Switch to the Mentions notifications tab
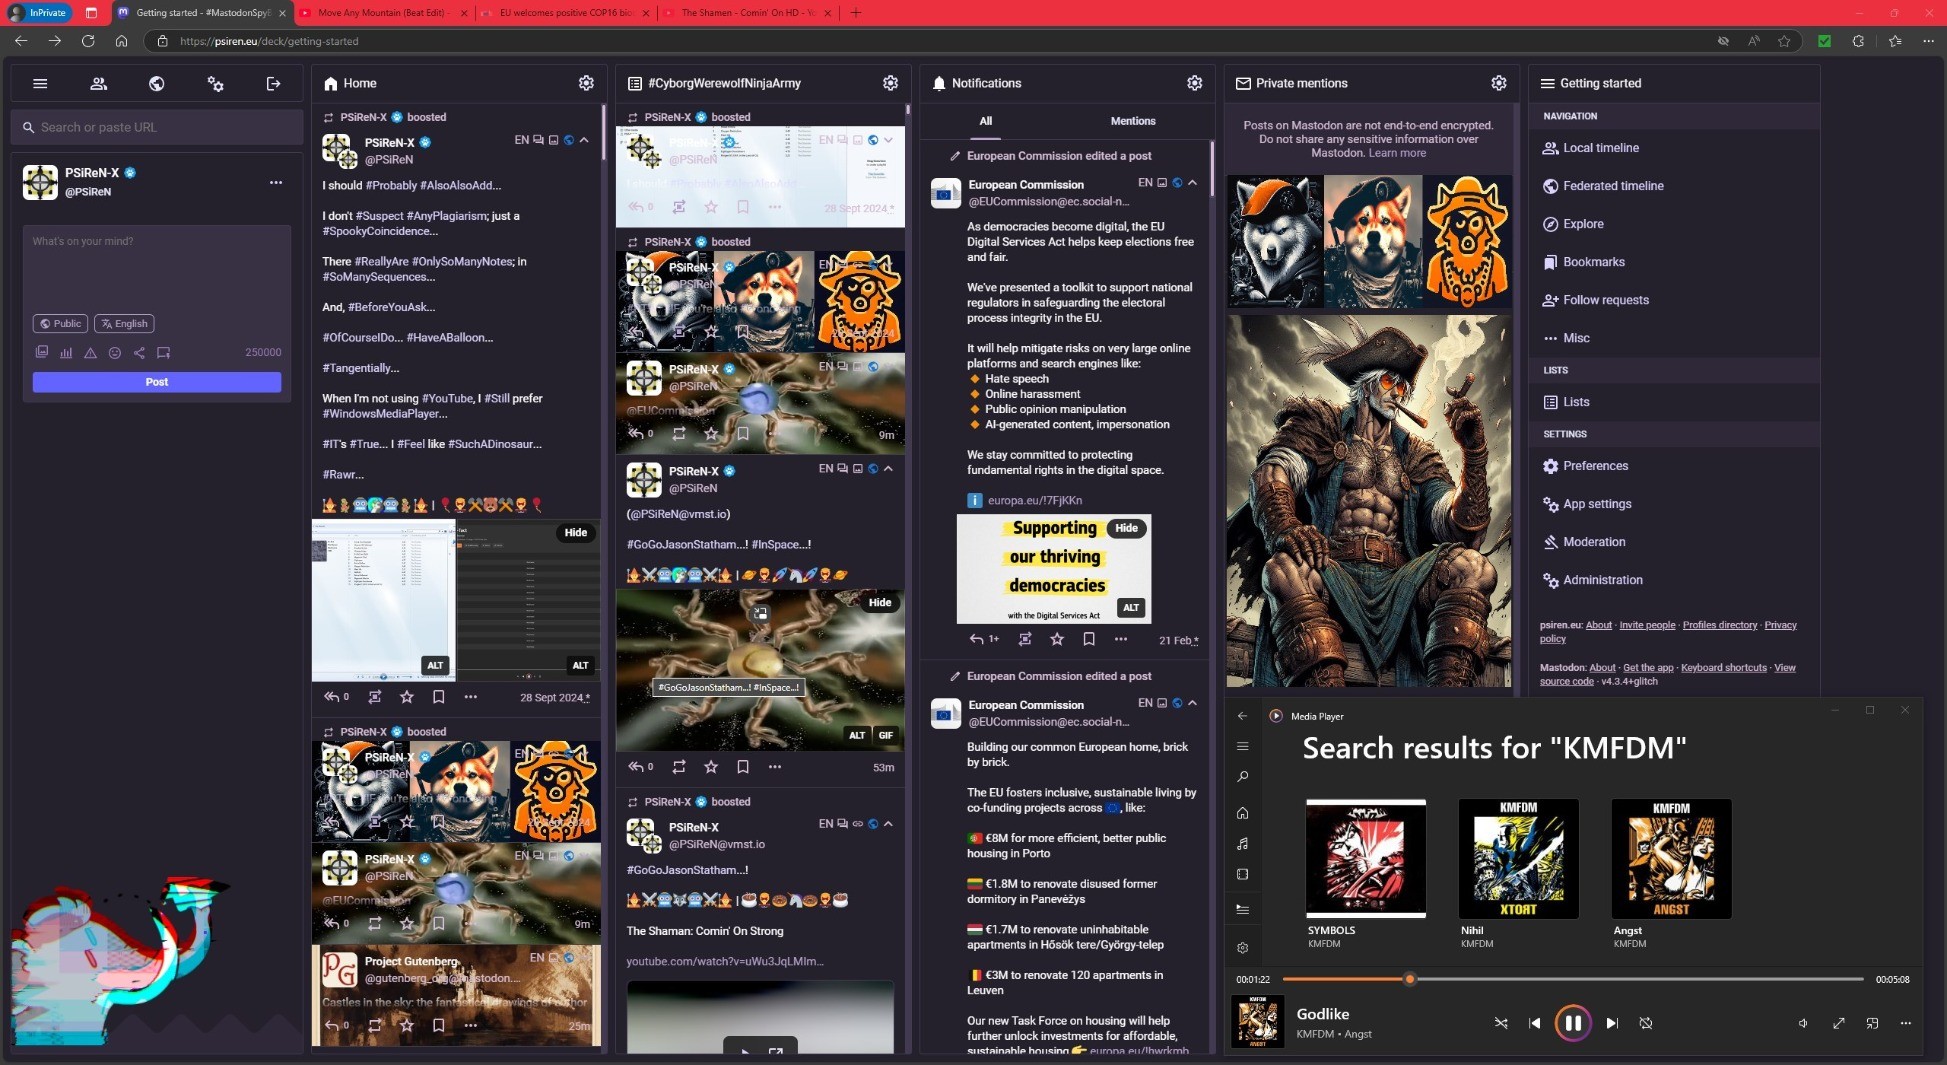This screenshot has height=1065, width=1947. pos(1133,121)
